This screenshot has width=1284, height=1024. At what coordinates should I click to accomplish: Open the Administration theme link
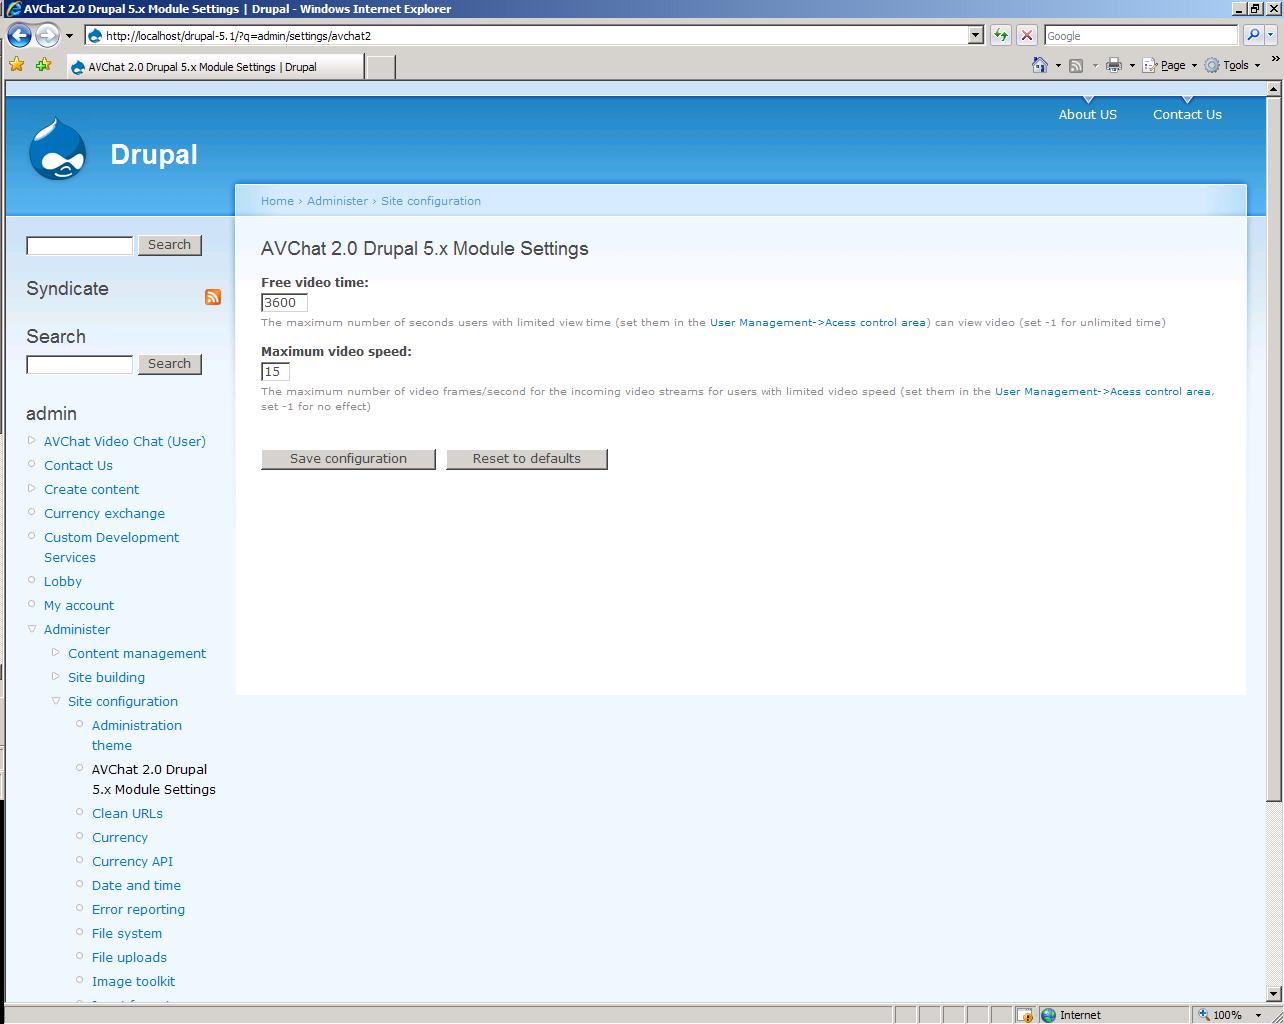pyautogui.click(x=137, y=735)
